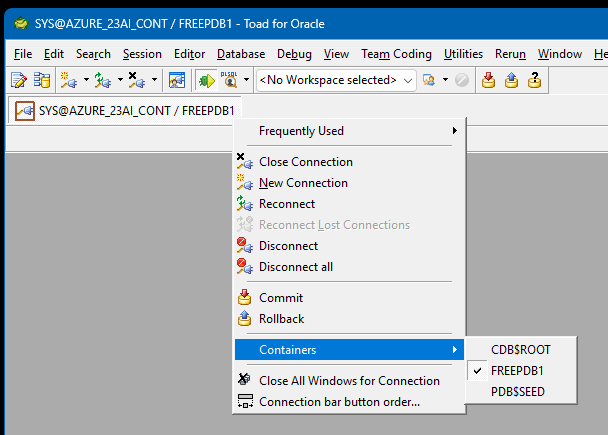Expand the Containers submenu entry
This screenshot has width=608, height=435.
coord(349,350)
